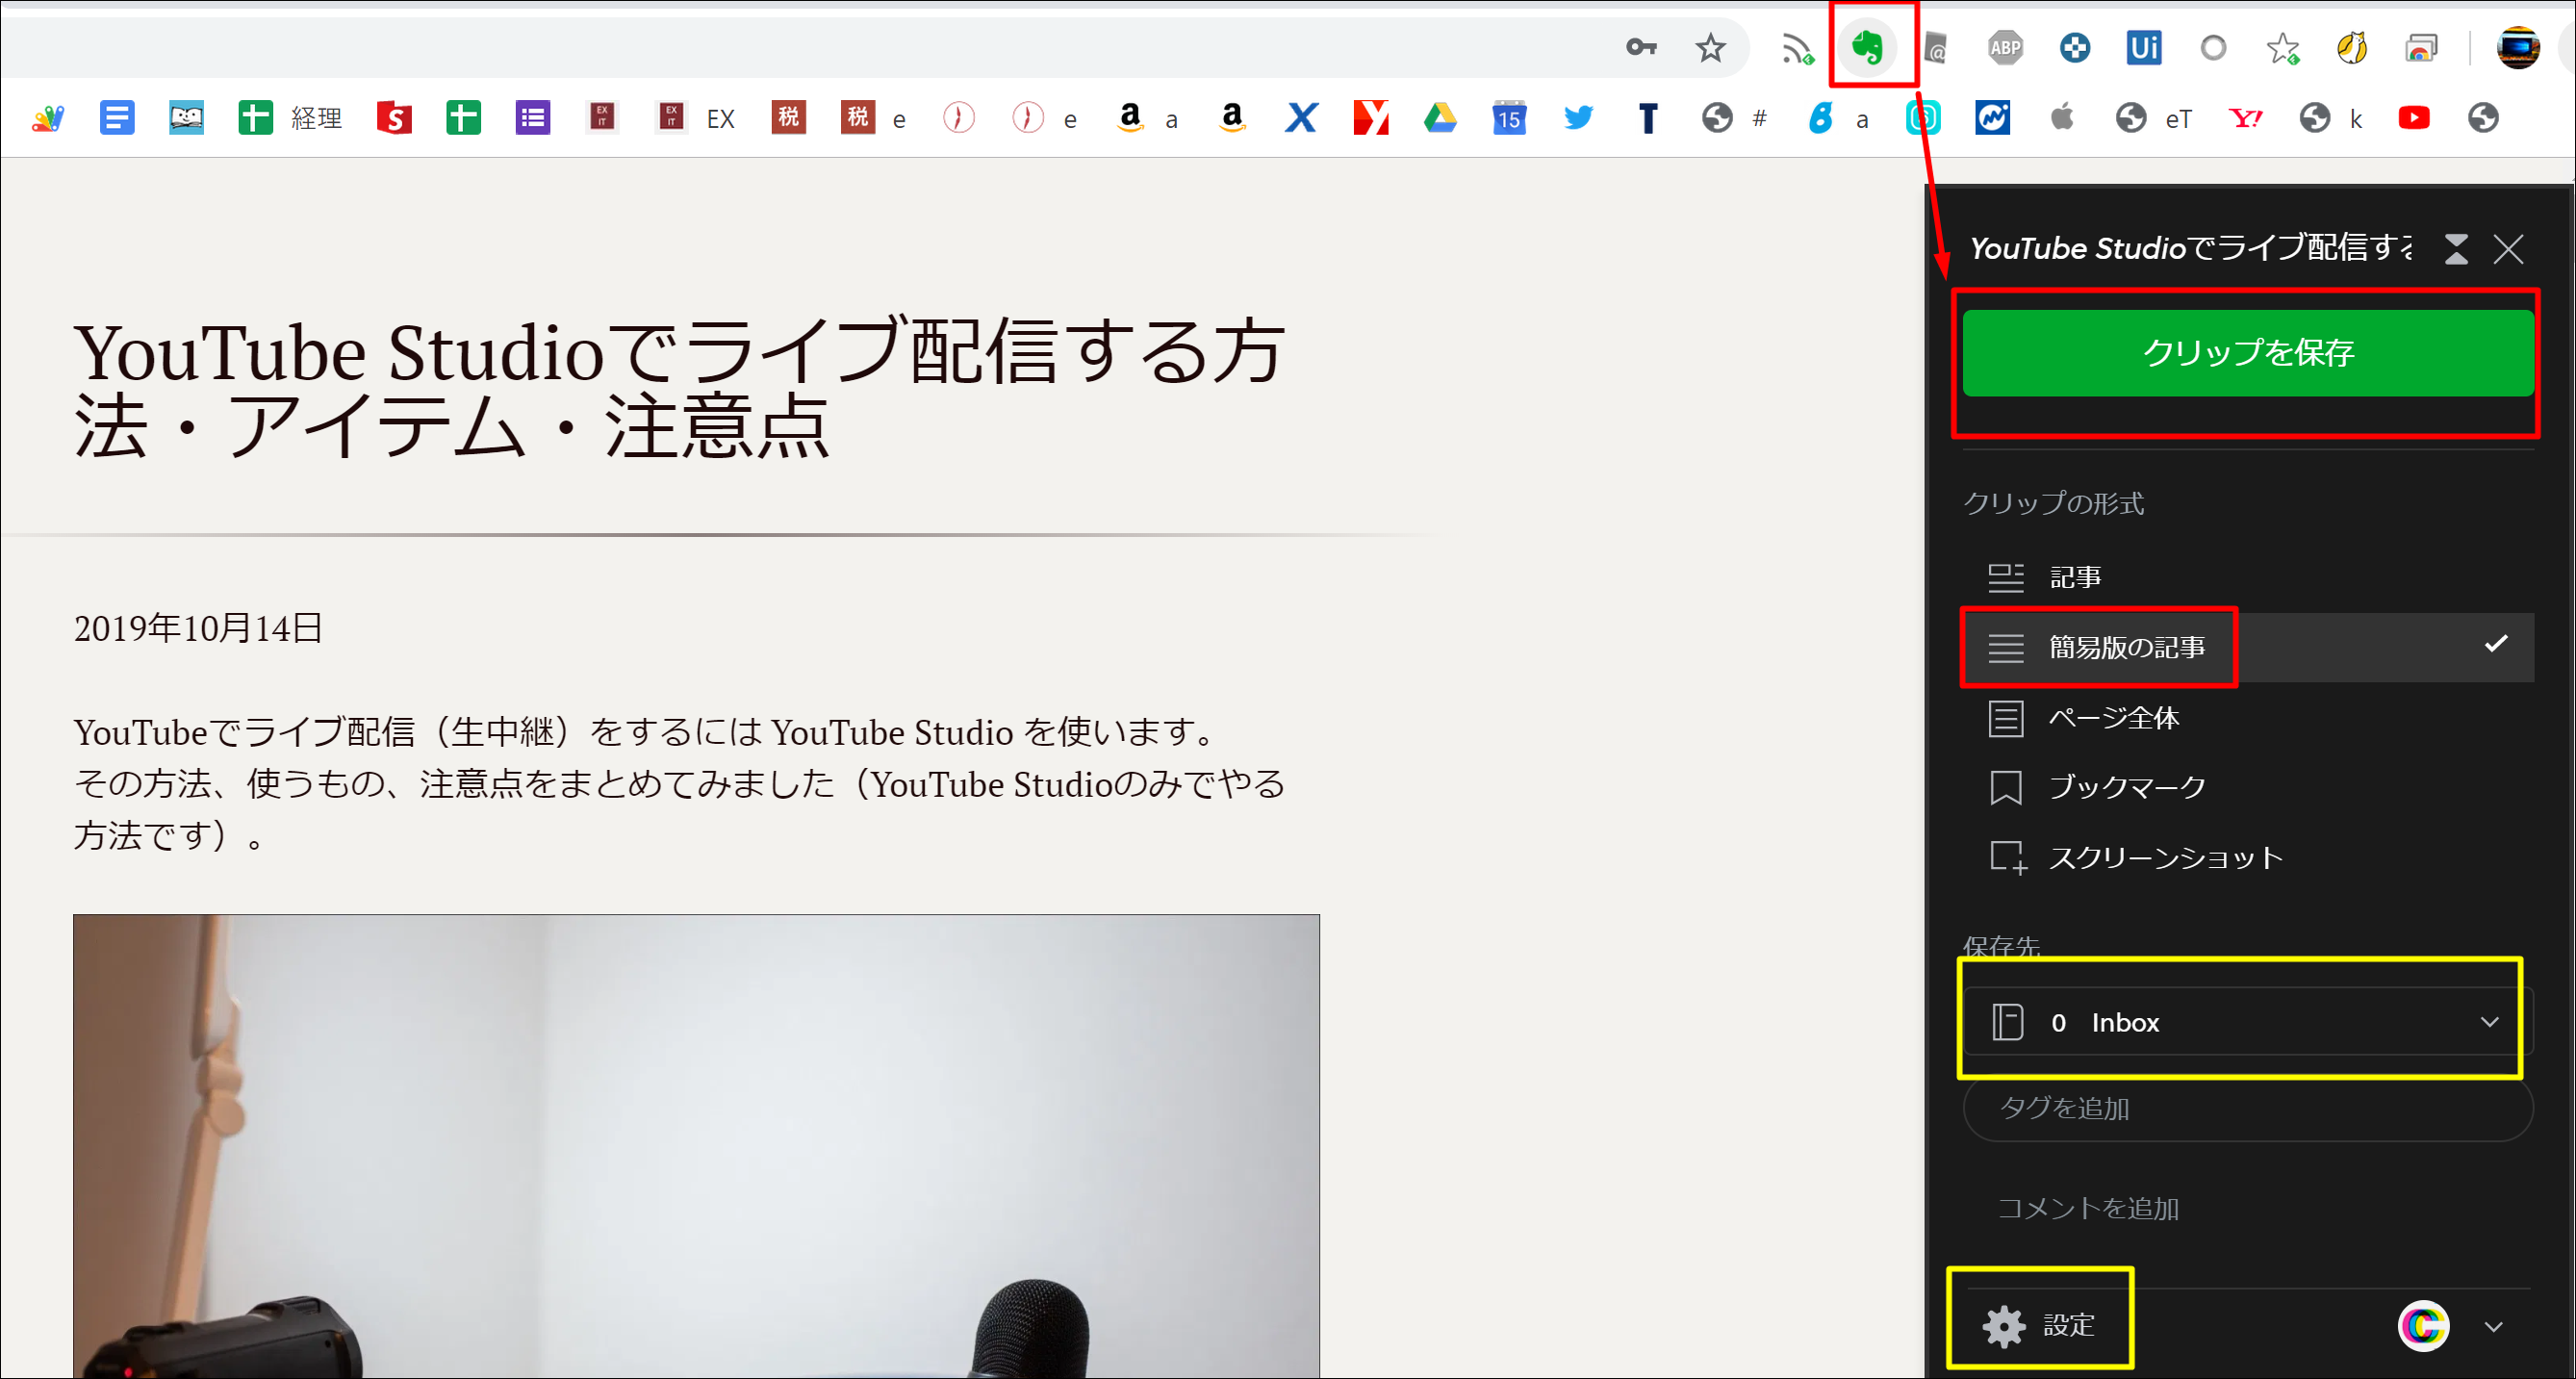2576x1379 pixels.
Task: Open the black T bookmark icon
Action: click(x=1647, y=118)
